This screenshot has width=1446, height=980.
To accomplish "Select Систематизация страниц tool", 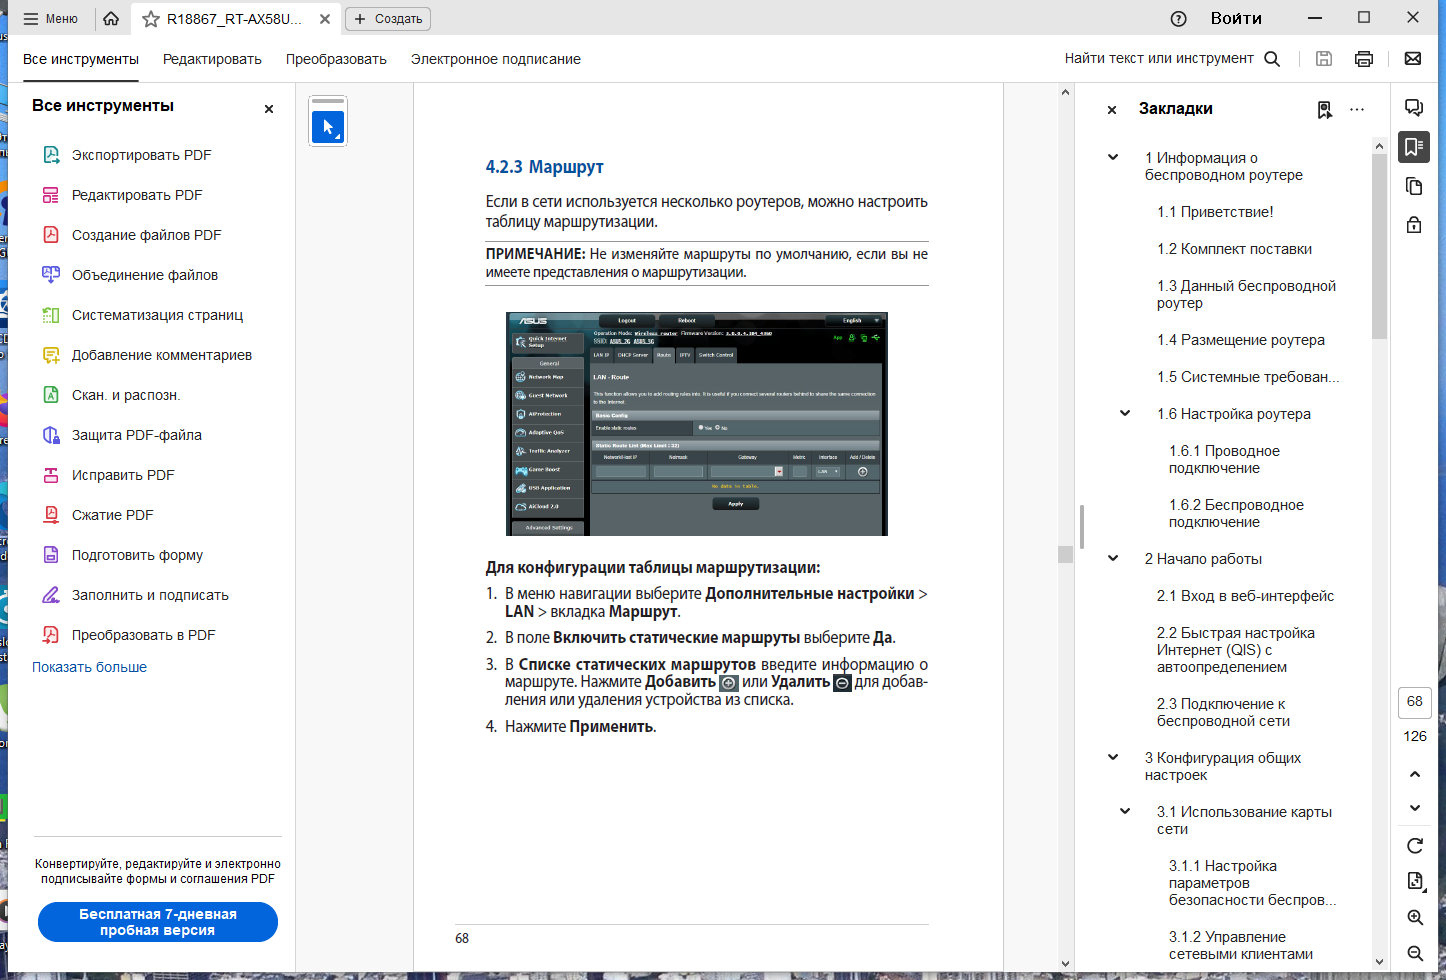I will click(157, 315).
